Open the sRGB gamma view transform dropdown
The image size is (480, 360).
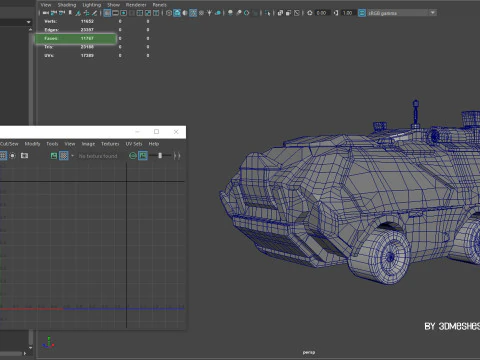(x=433, y=13)
